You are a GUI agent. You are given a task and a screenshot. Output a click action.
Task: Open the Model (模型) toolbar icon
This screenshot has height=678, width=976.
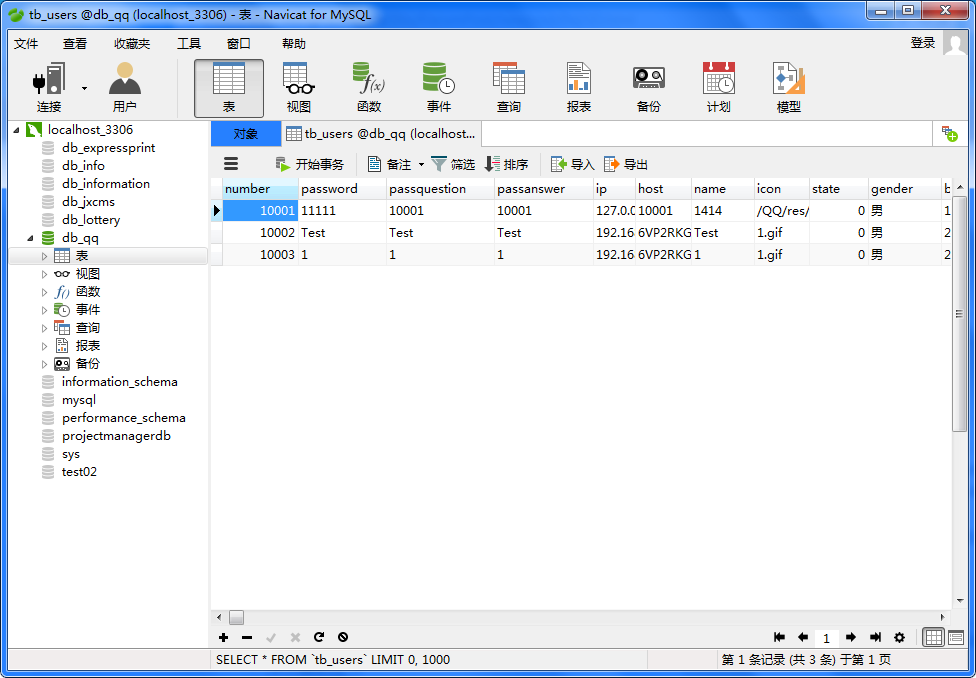[x=789, y=88]
